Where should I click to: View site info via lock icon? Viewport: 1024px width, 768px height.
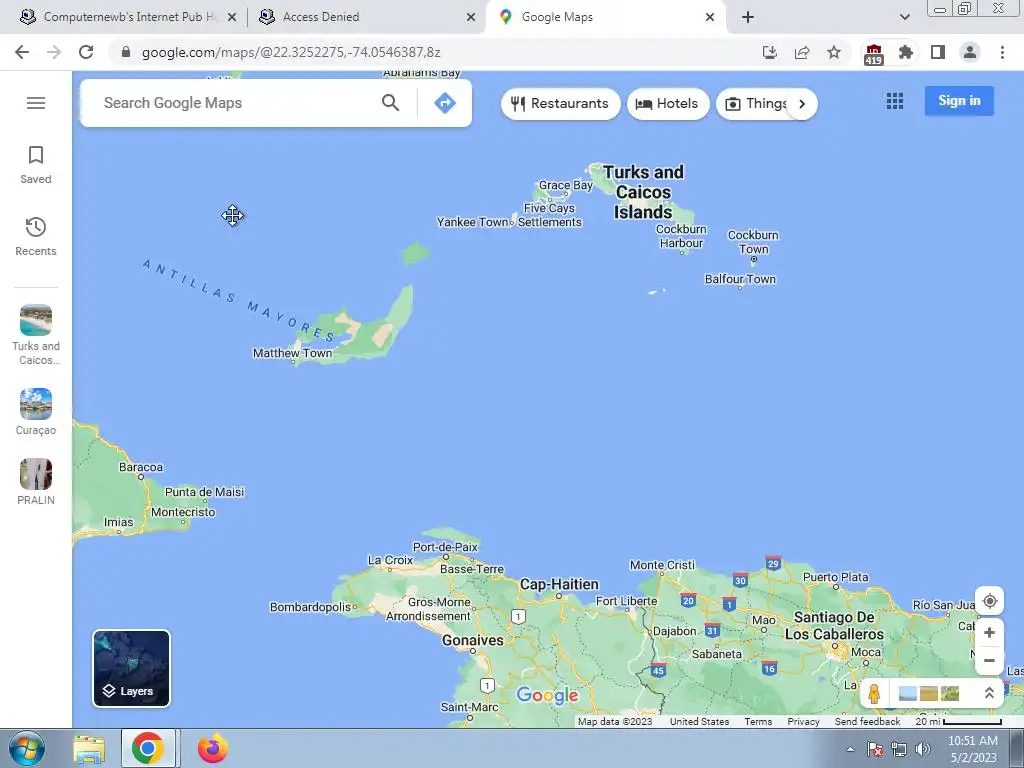point(126,52)
